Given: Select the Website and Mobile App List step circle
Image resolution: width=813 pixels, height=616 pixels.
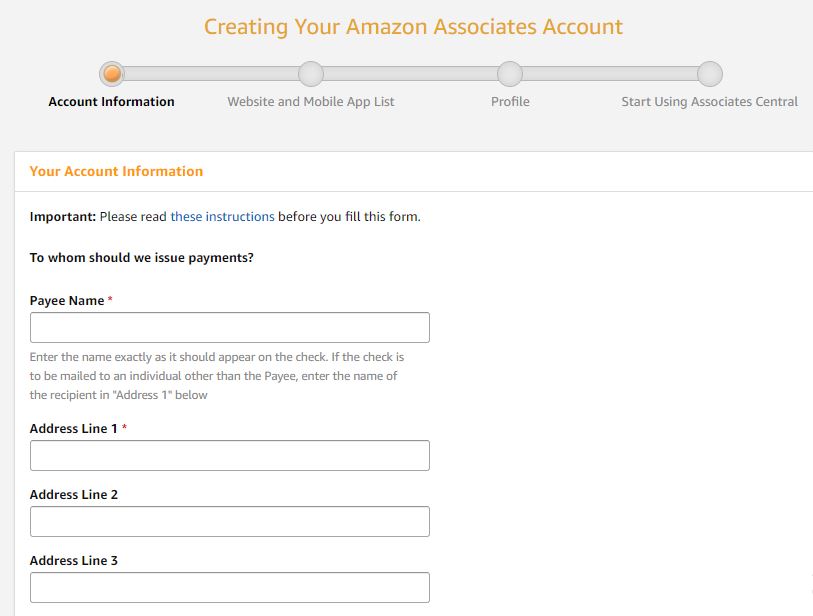Looking at the screenshot, I should [311, 74].
